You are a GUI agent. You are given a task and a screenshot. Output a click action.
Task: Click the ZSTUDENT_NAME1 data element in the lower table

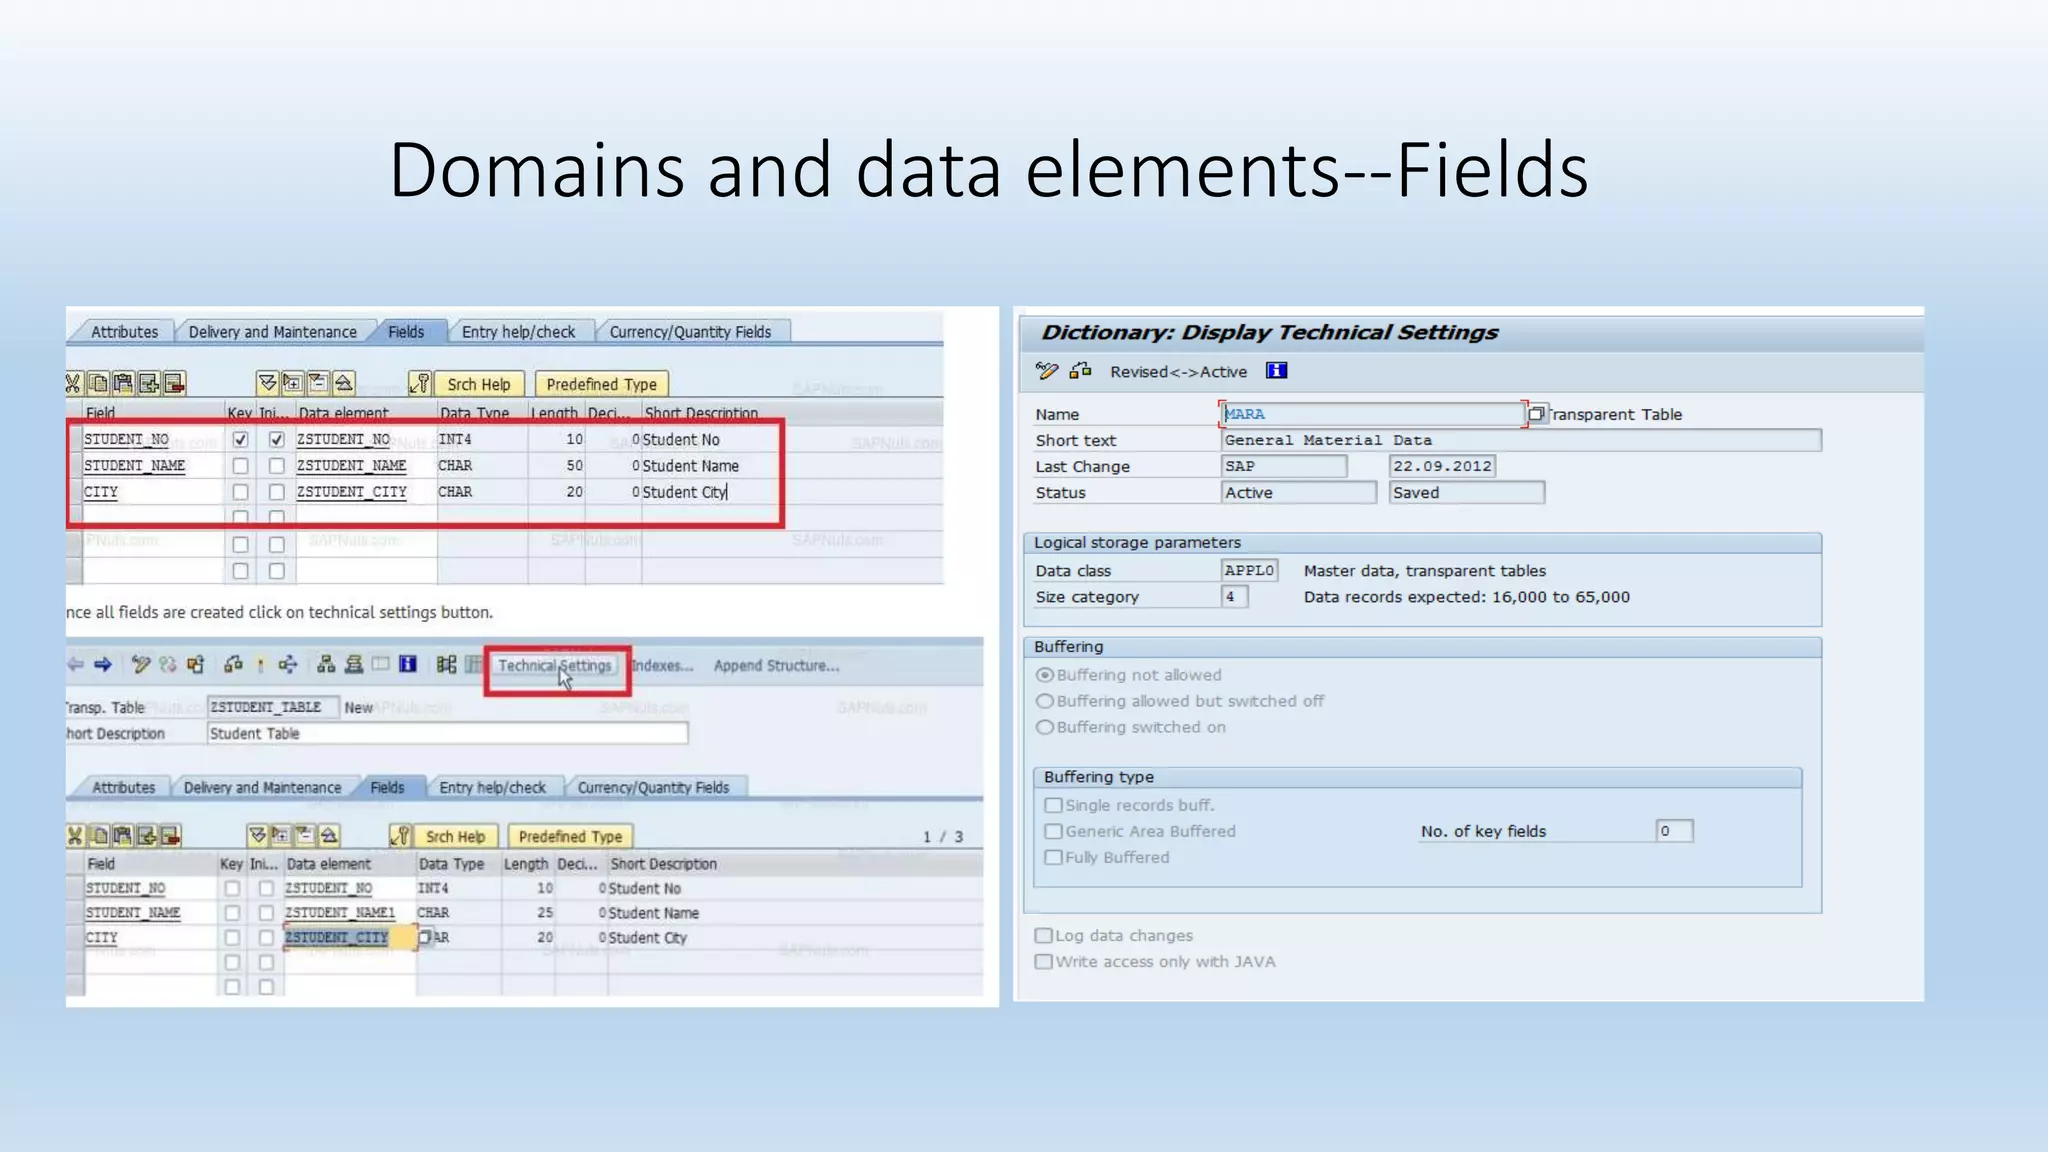pos(340,913)
